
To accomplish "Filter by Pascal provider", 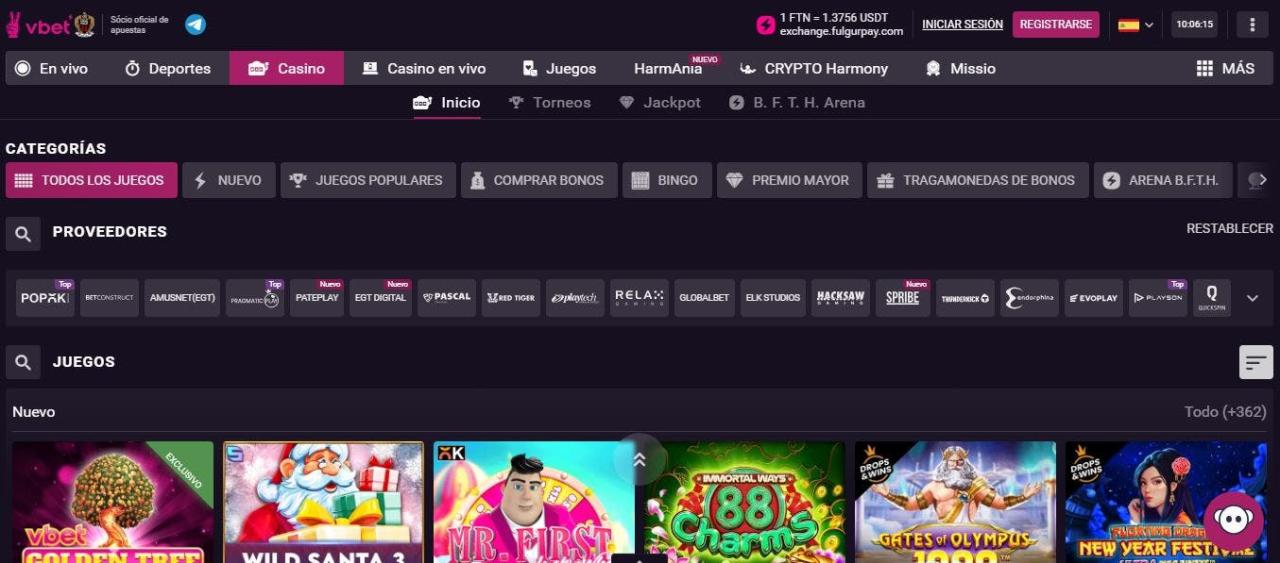I will (446, 298).
